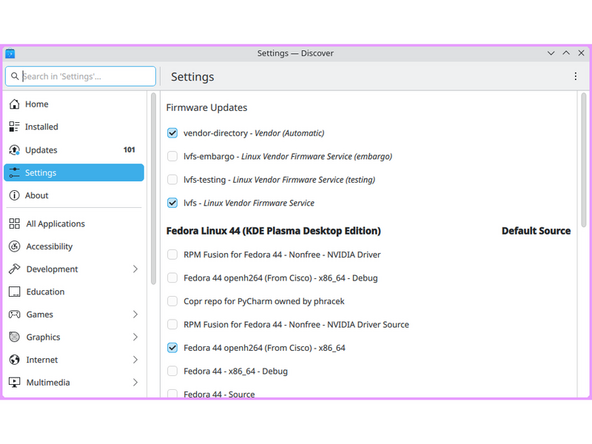
Task: Uncheck lvfs Linux Vendor Firmware Service
Action: click(x=172, y=203)
